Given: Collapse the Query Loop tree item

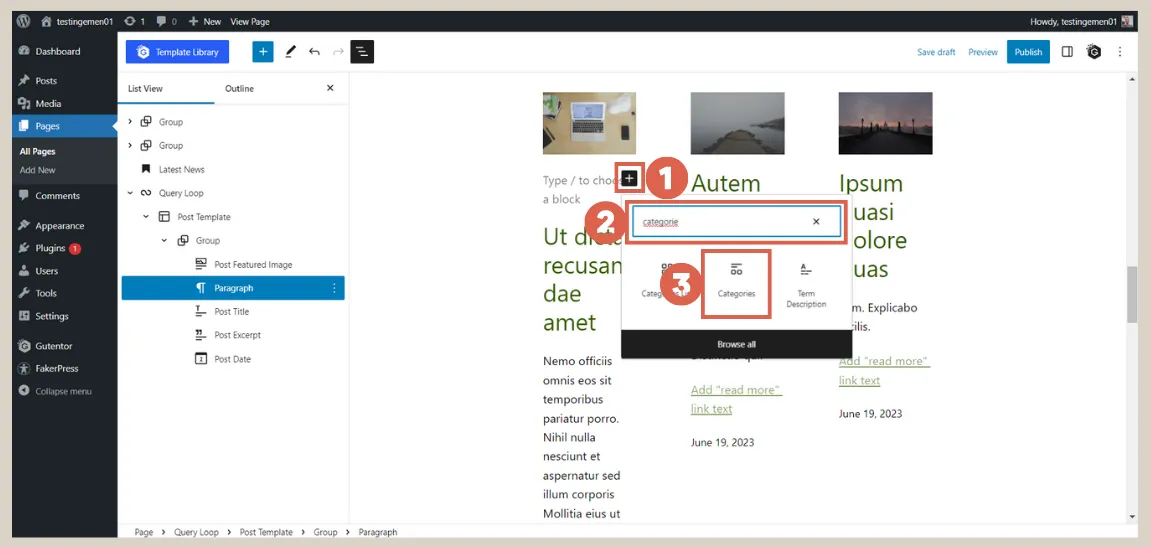Looking at the screenshot, I should tap(130, 193).
